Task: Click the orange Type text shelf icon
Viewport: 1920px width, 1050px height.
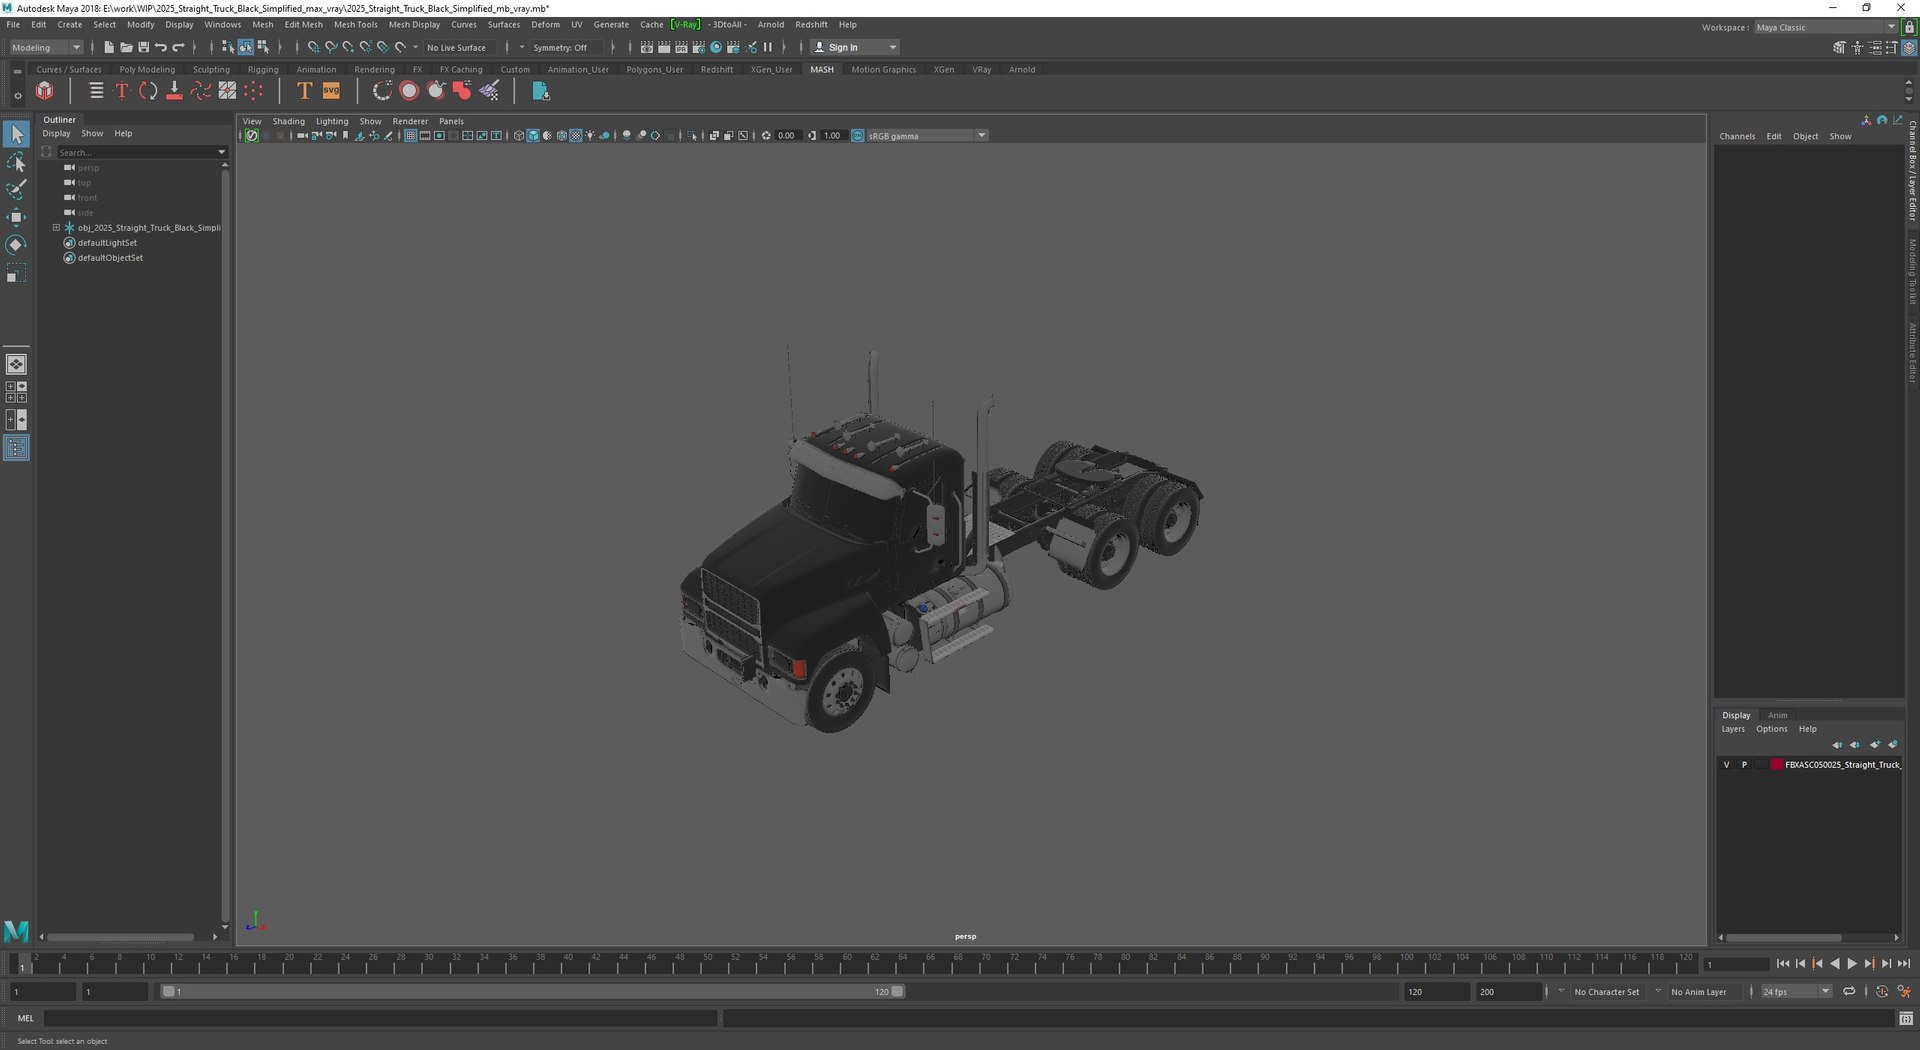Action: coord(305,91)
